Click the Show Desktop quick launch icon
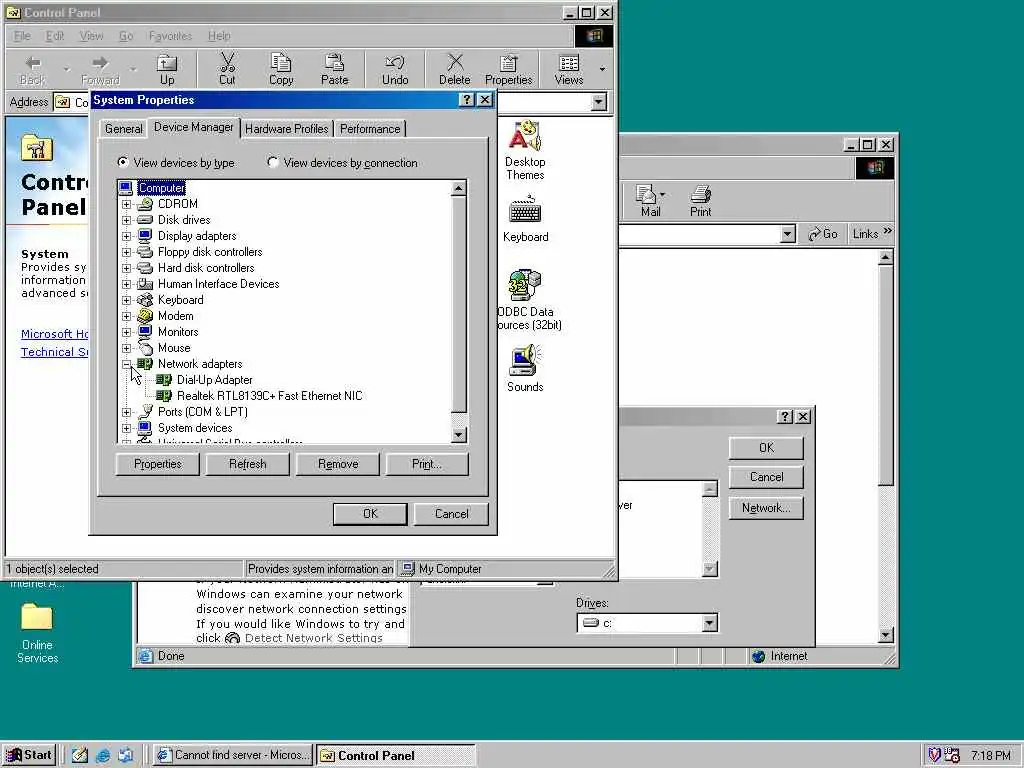Screen dimensions: 1024x768 (80, 755)
